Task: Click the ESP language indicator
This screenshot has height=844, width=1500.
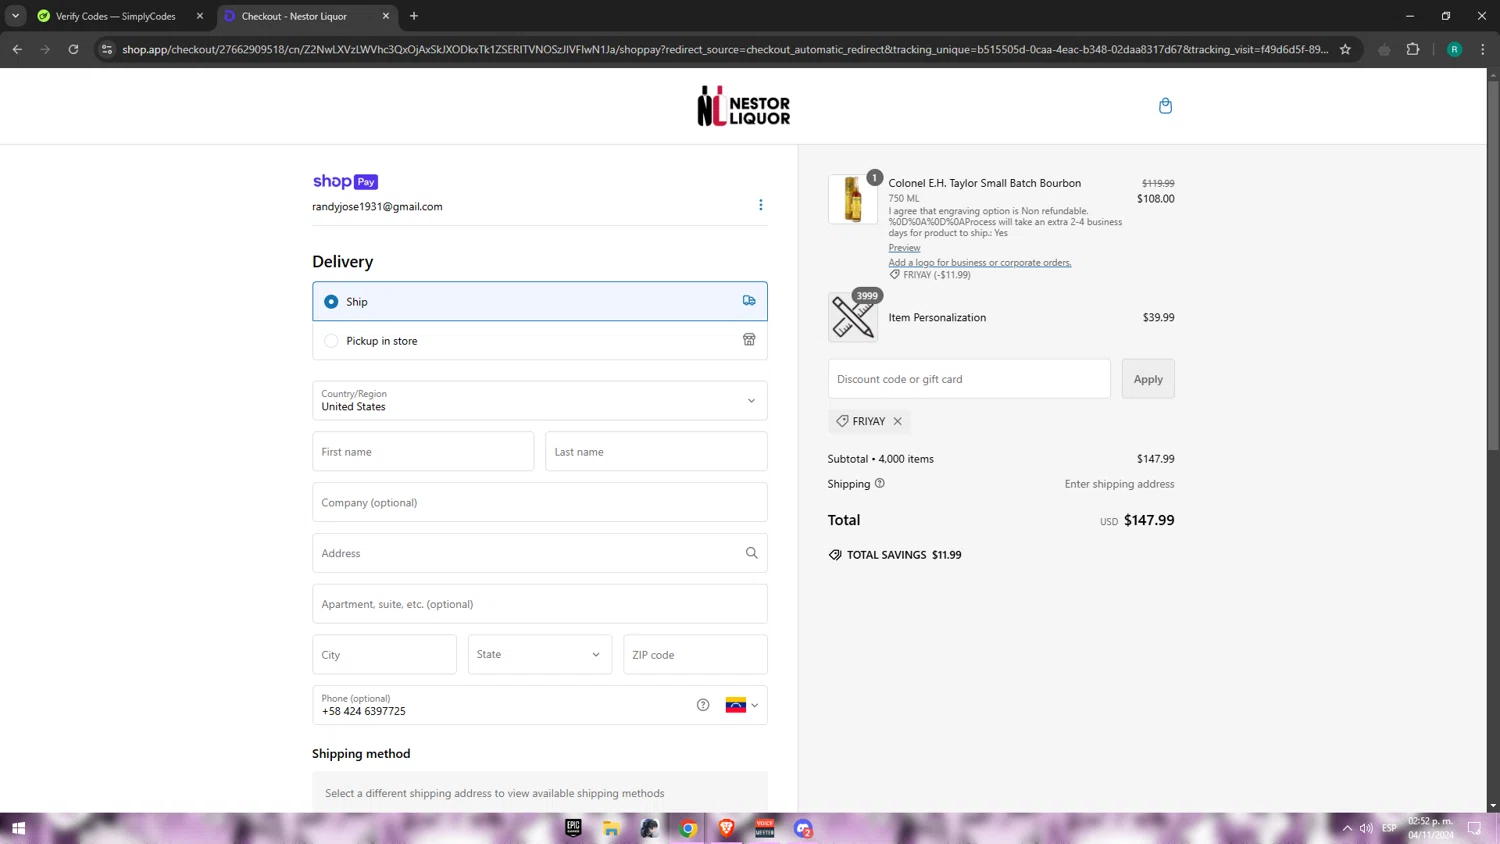Action: tap(1389, 828)
